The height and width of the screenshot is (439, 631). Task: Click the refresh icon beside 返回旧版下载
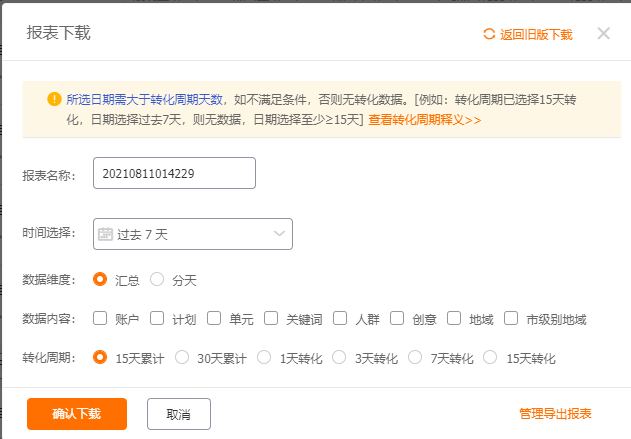(x=489, y=34)
